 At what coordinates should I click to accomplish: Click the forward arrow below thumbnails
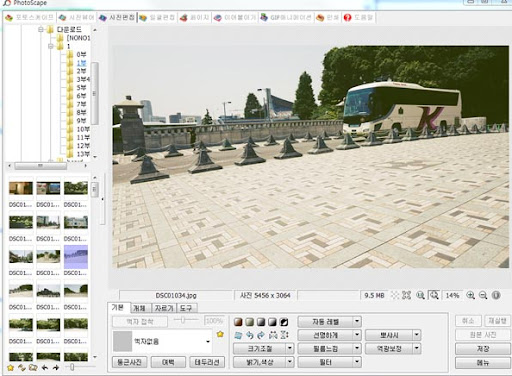[x=56, y=368]
